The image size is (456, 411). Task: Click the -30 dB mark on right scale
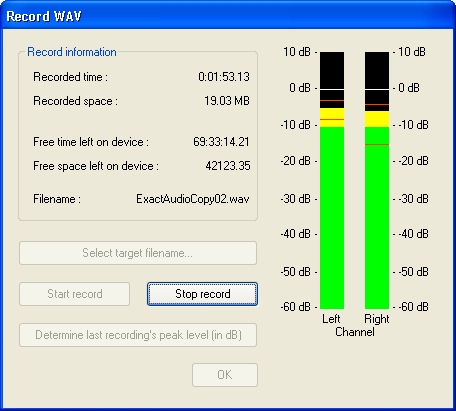coord(413,199)
